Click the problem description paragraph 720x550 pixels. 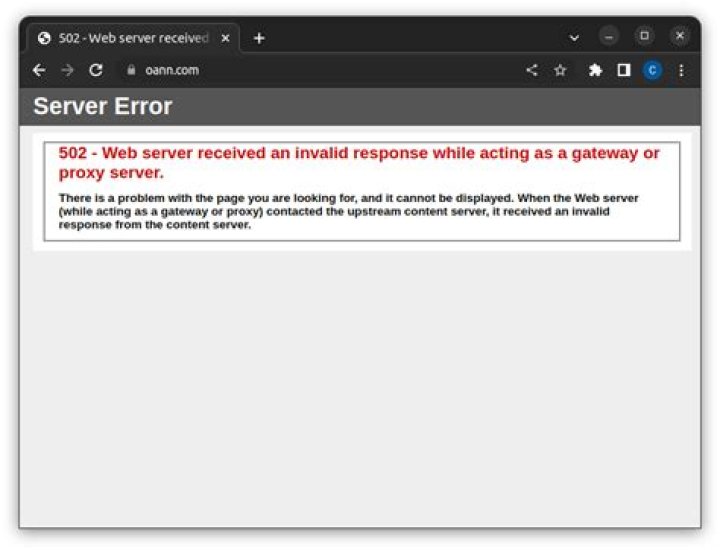[x=348, y=211]
